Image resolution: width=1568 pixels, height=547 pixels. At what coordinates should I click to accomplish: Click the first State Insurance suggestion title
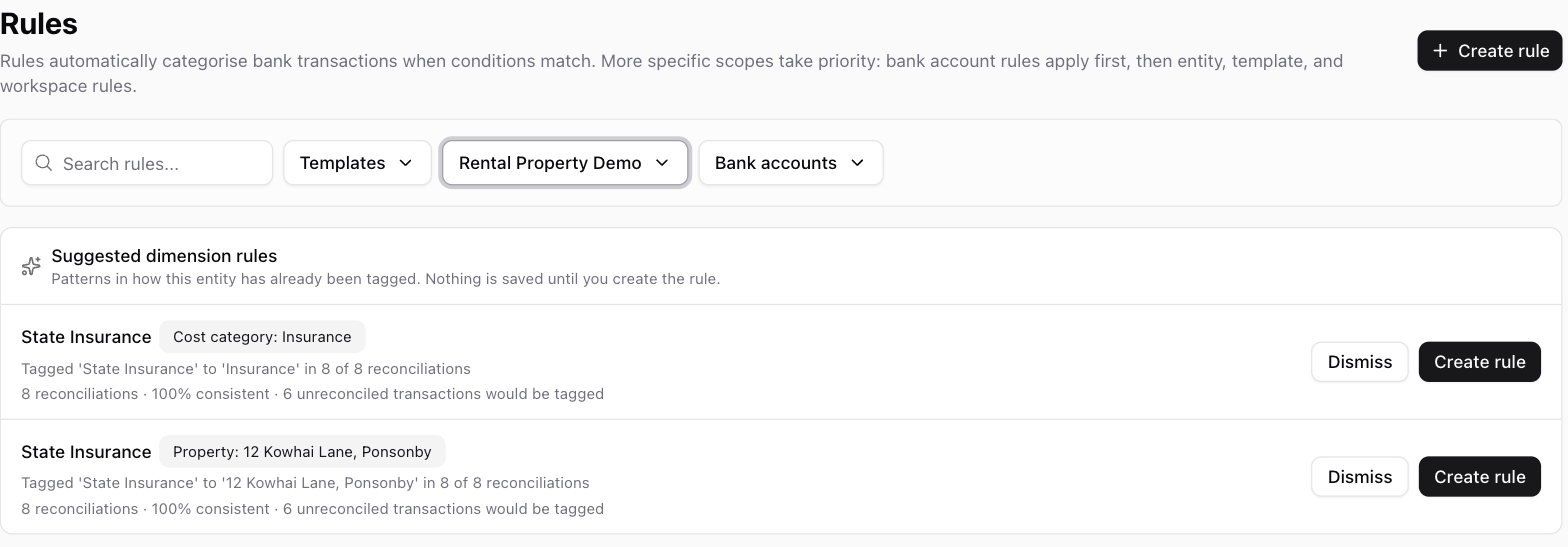tap(86, 337)
